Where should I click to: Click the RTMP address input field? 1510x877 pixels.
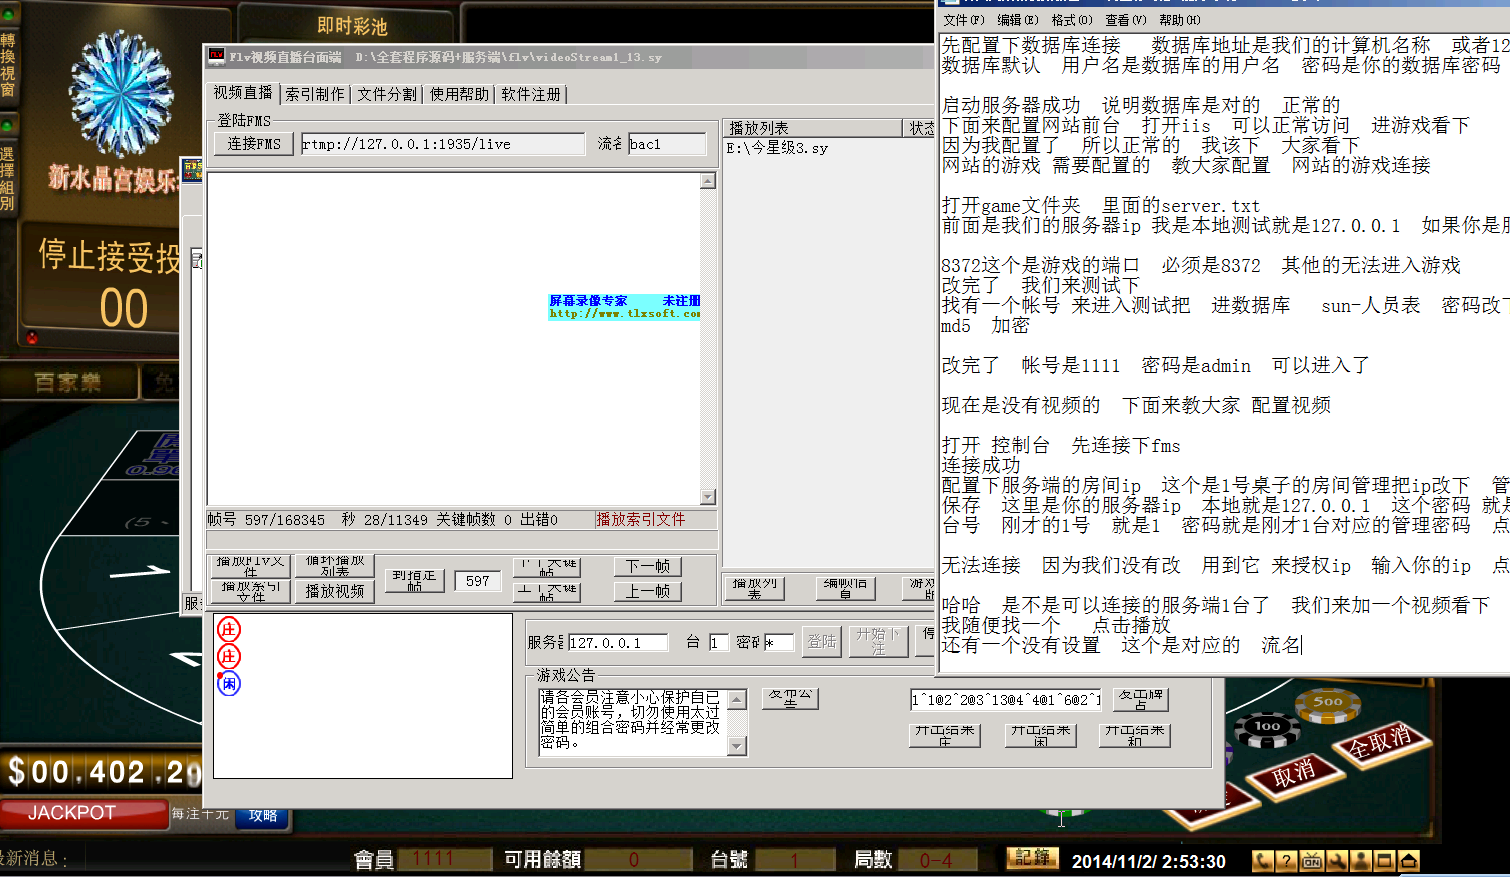click(443, 144)
